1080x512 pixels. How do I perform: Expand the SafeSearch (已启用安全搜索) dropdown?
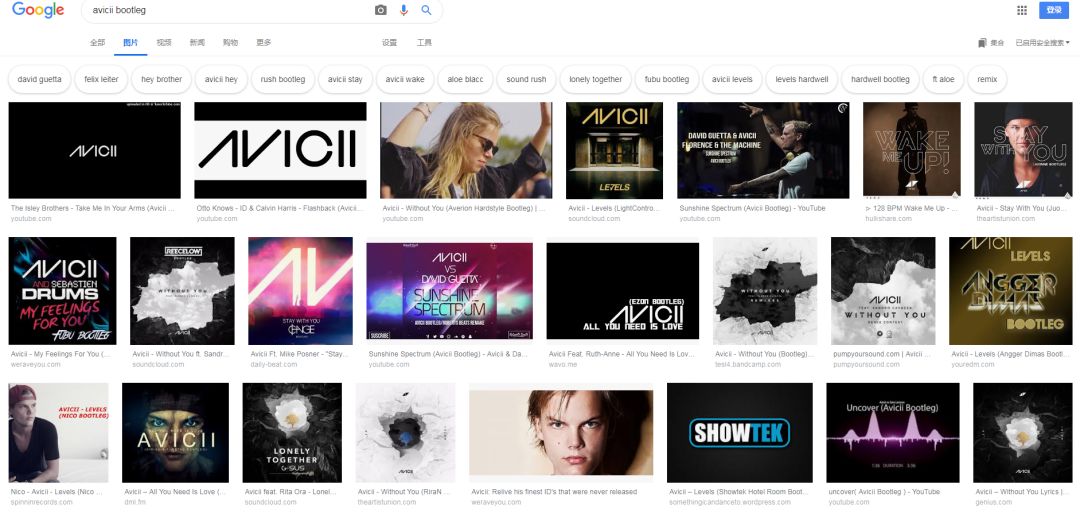(x=1042, y=43)
